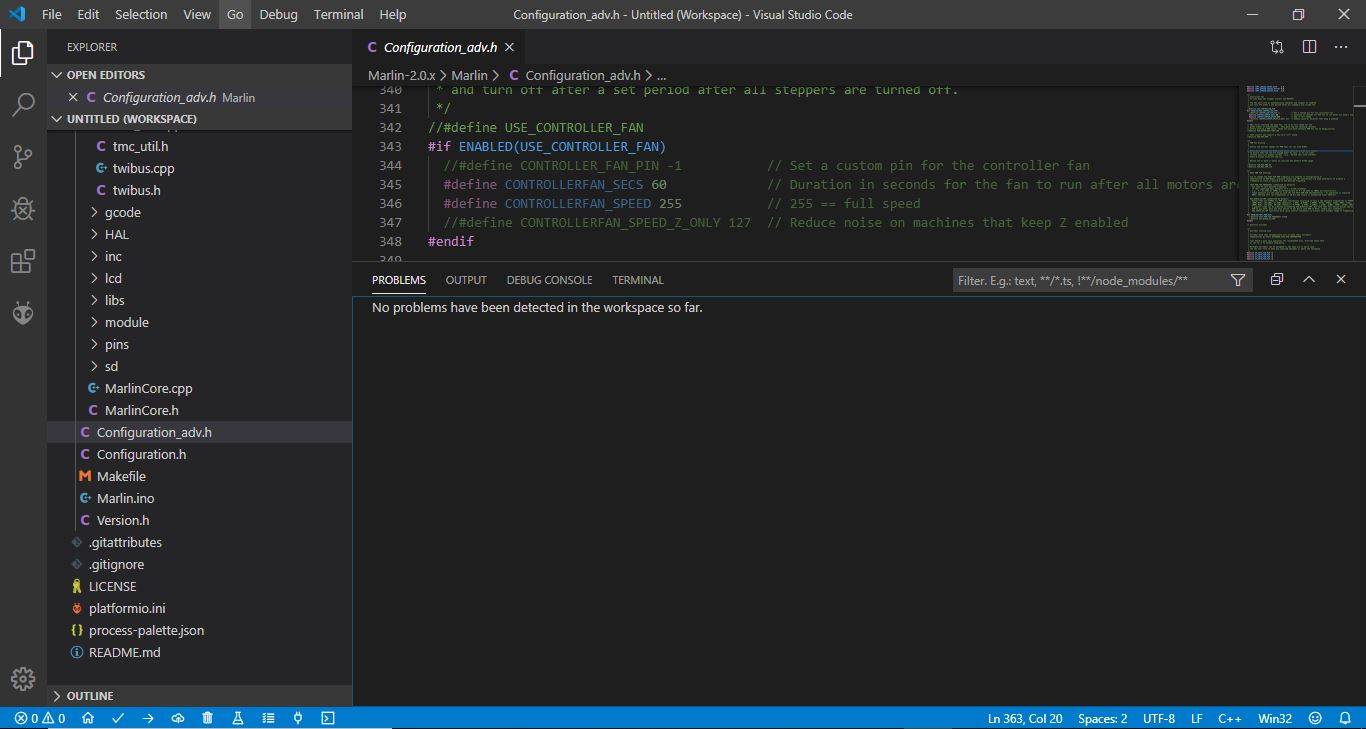This screenshot has width=1366, height=729.
Task: Close the bottom panel
Action: (1341, 280)
